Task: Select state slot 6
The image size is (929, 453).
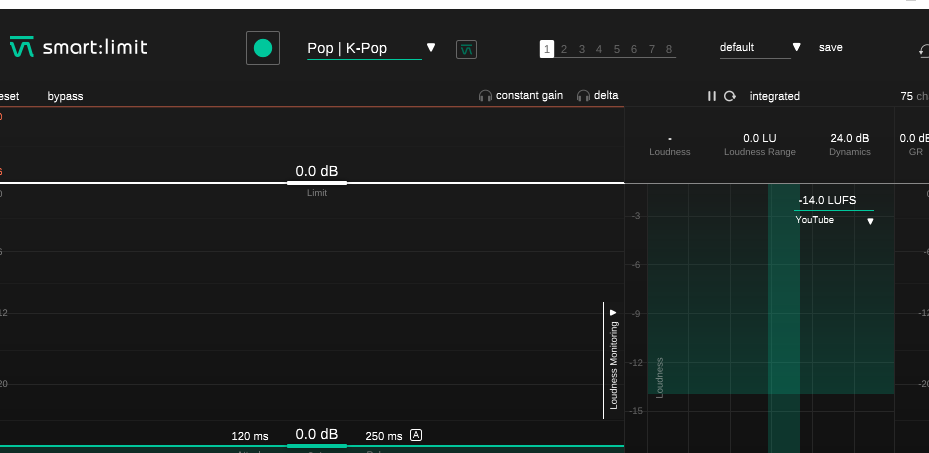Action: pos(634,49)
